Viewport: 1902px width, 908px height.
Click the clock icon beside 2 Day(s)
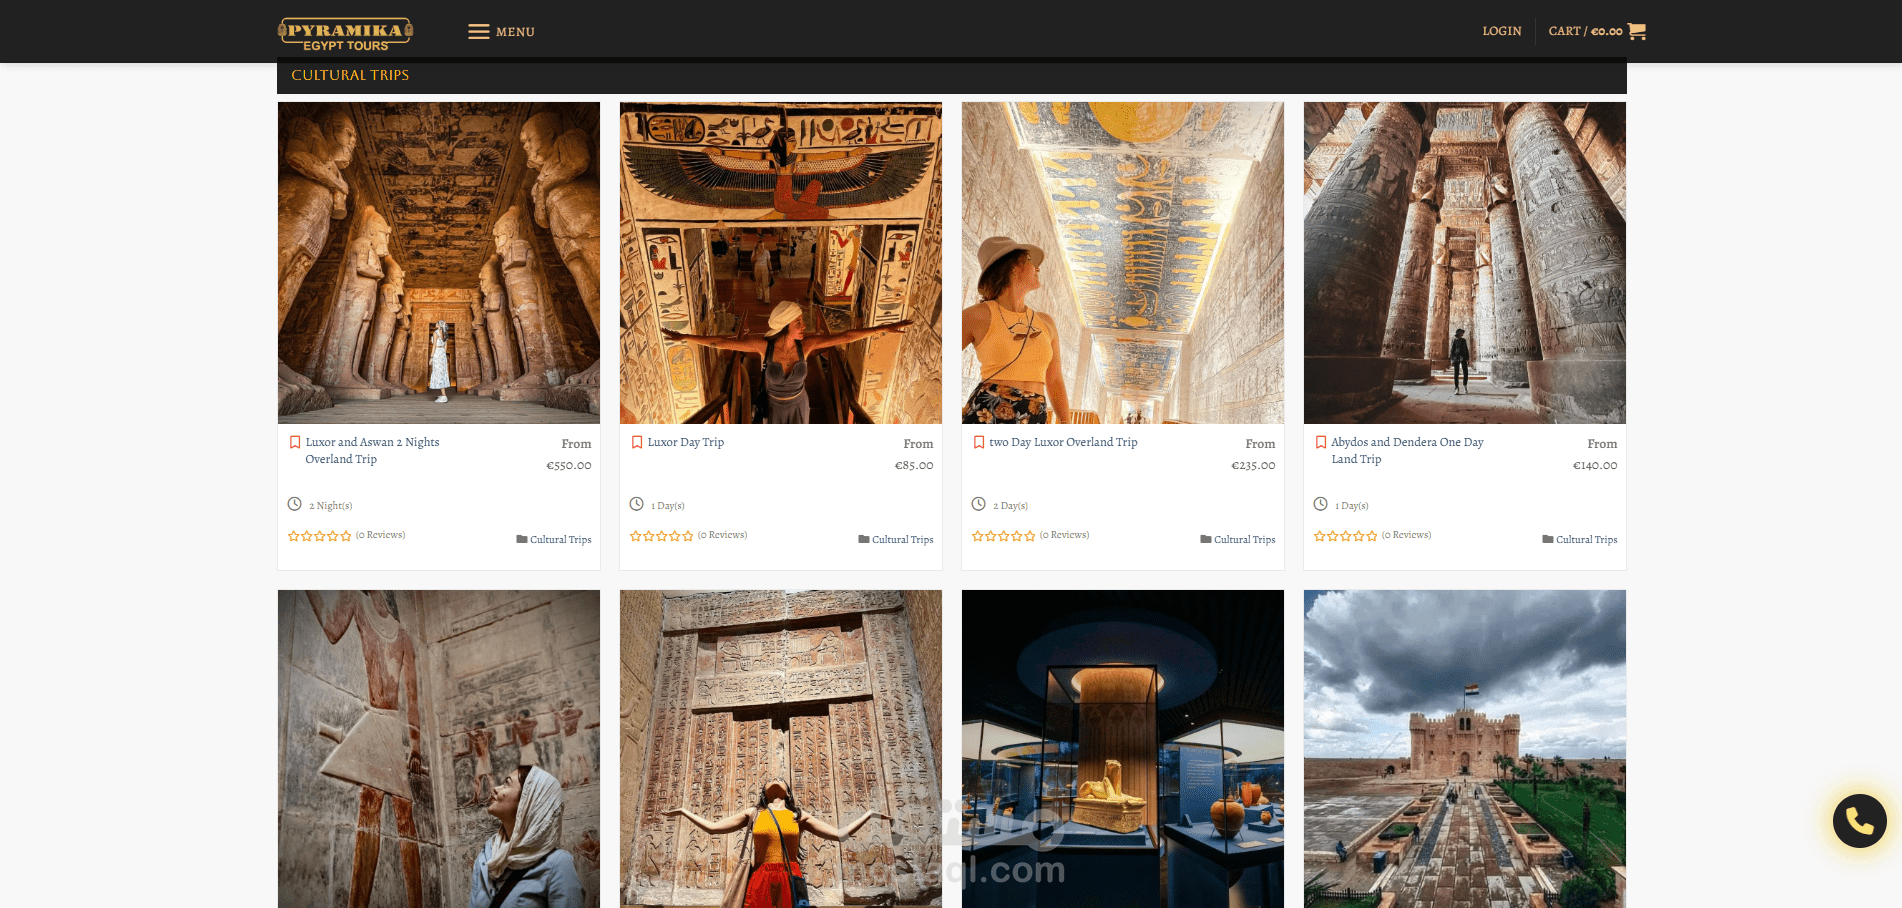coord(979,504)
